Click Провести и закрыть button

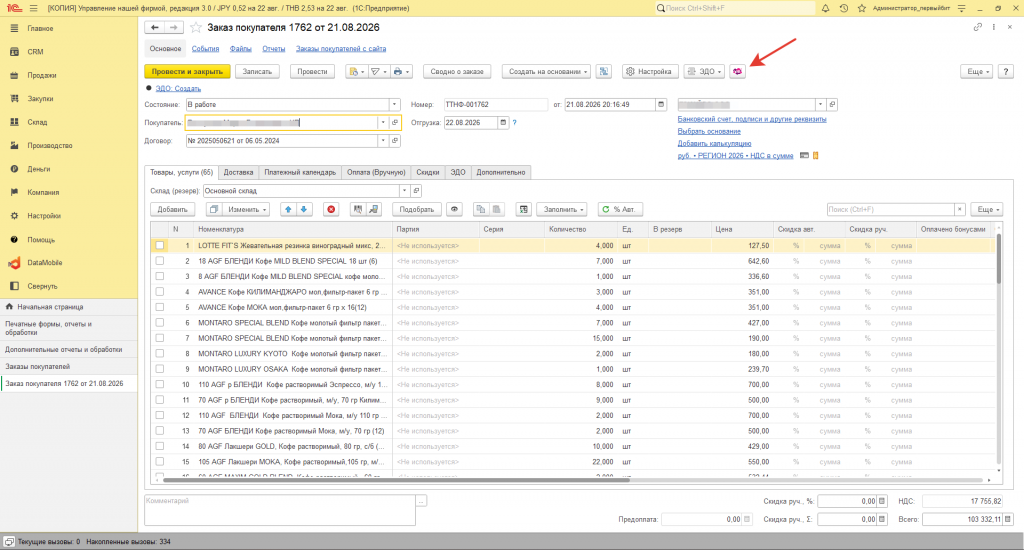[x=187, y=71]
